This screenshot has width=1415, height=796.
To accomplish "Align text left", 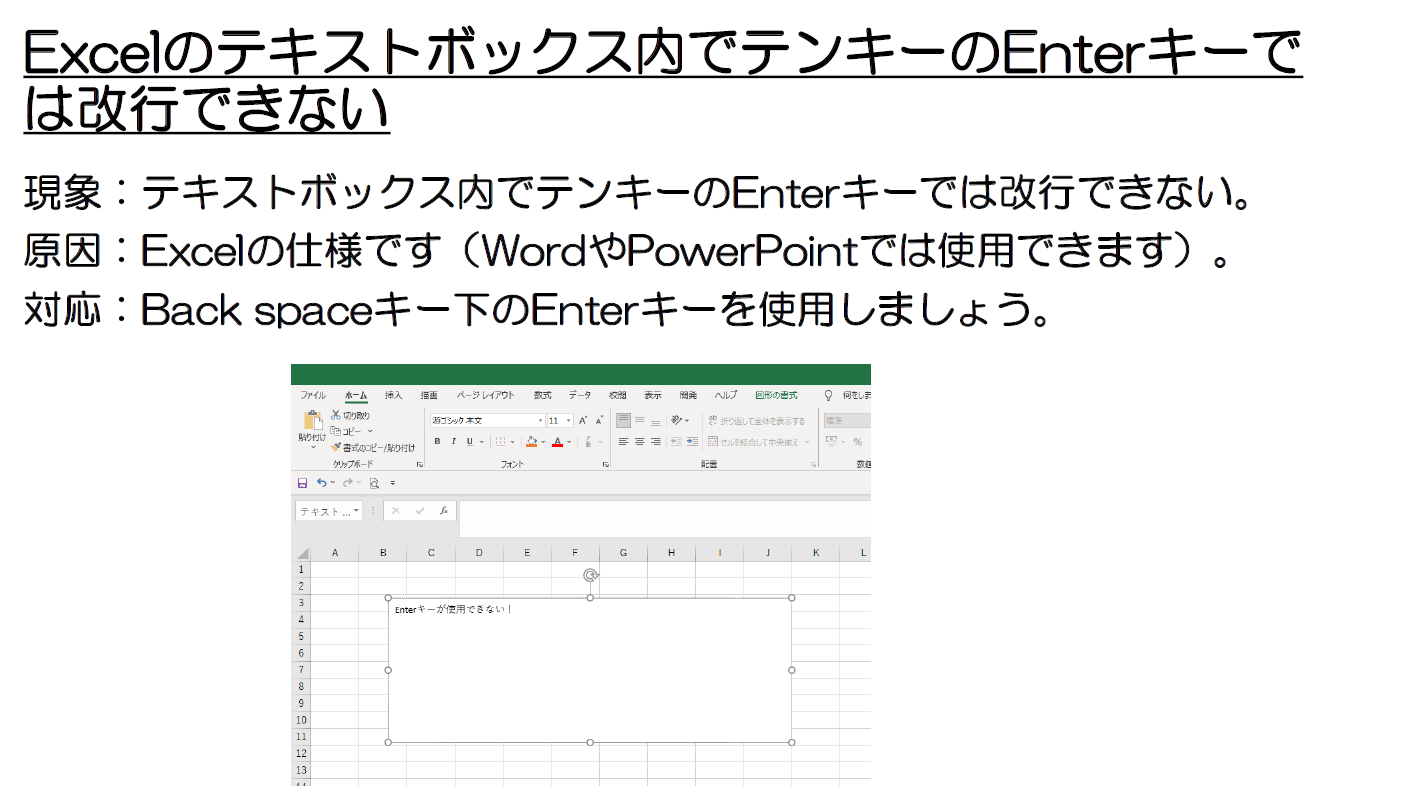I will (623, 441).
